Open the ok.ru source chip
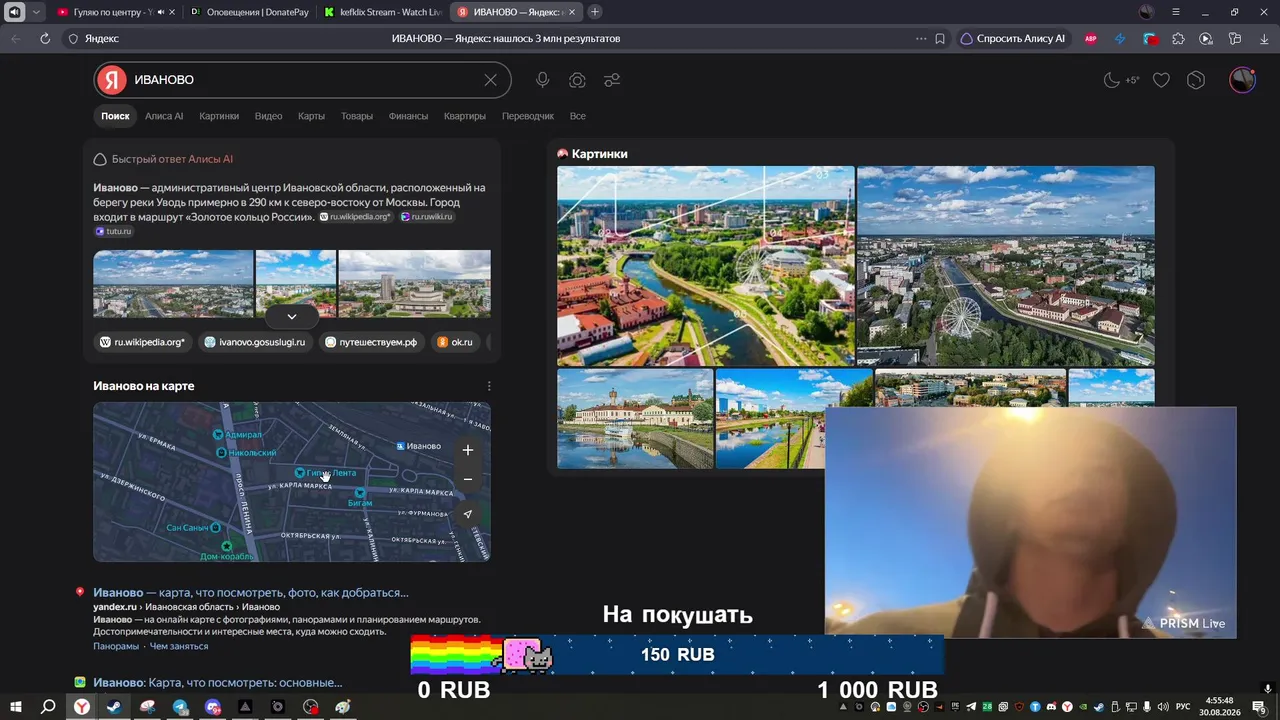 click(x=455, y=342)
